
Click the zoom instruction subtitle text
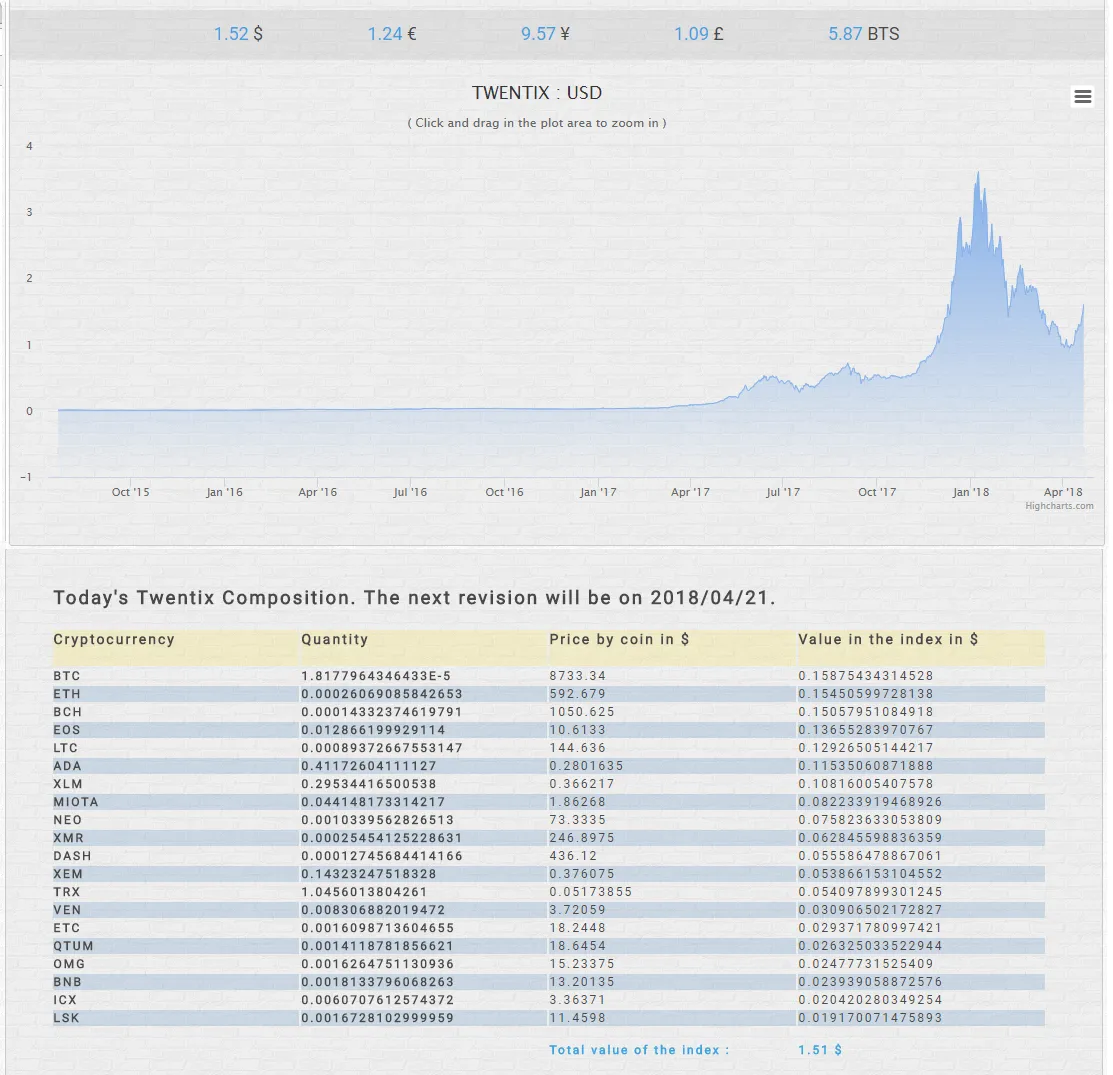tap(537, 122)
